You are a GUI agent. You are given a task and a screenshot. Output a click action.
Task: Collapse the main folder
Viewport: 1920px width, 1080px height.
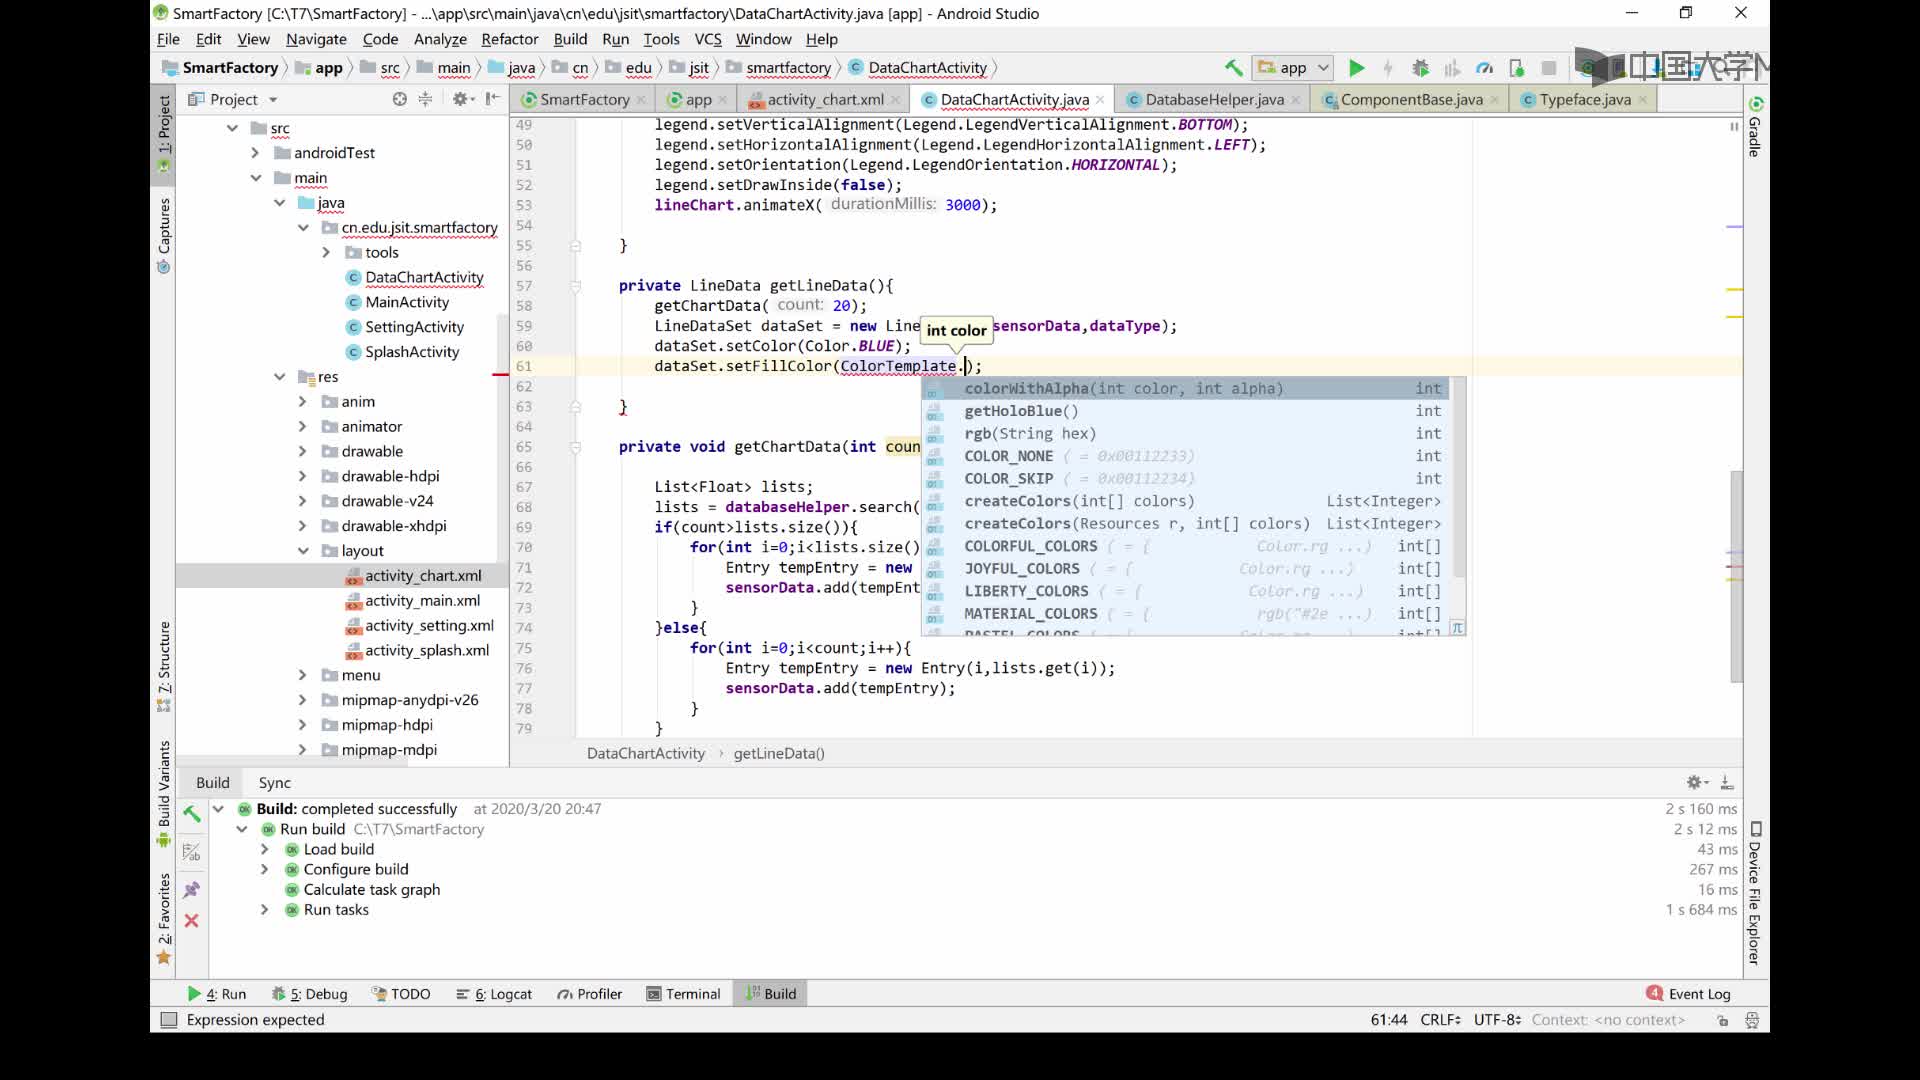[256, 178]
